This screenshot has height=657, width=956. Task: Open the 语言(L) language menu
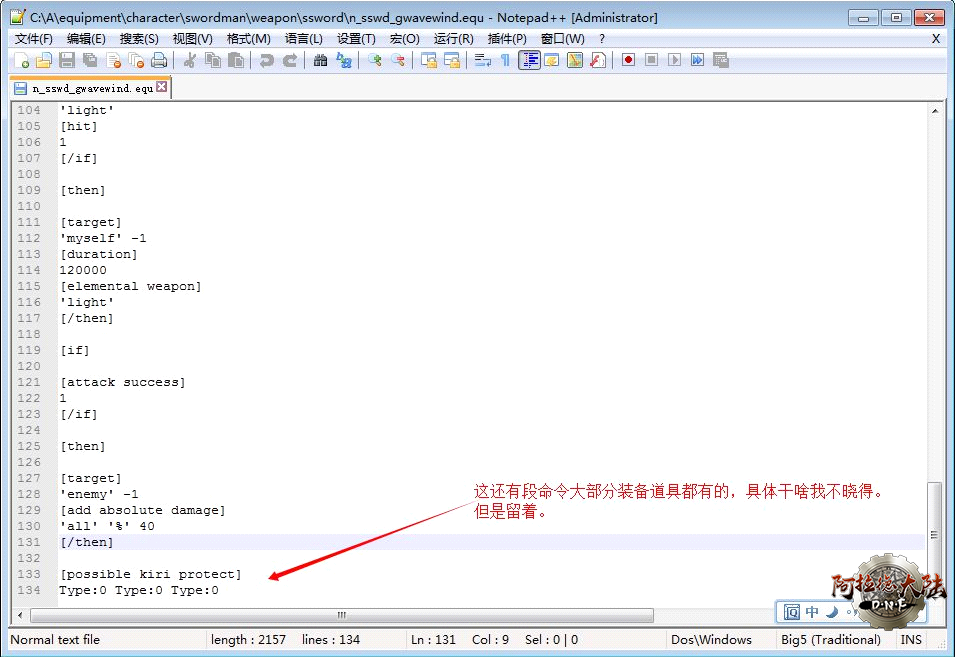304,38
